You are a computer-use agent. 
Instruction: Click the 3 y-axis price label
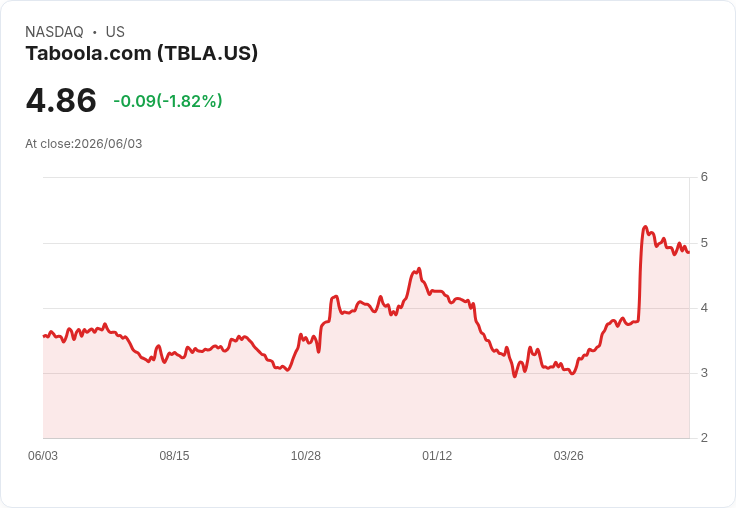[704, 373]
